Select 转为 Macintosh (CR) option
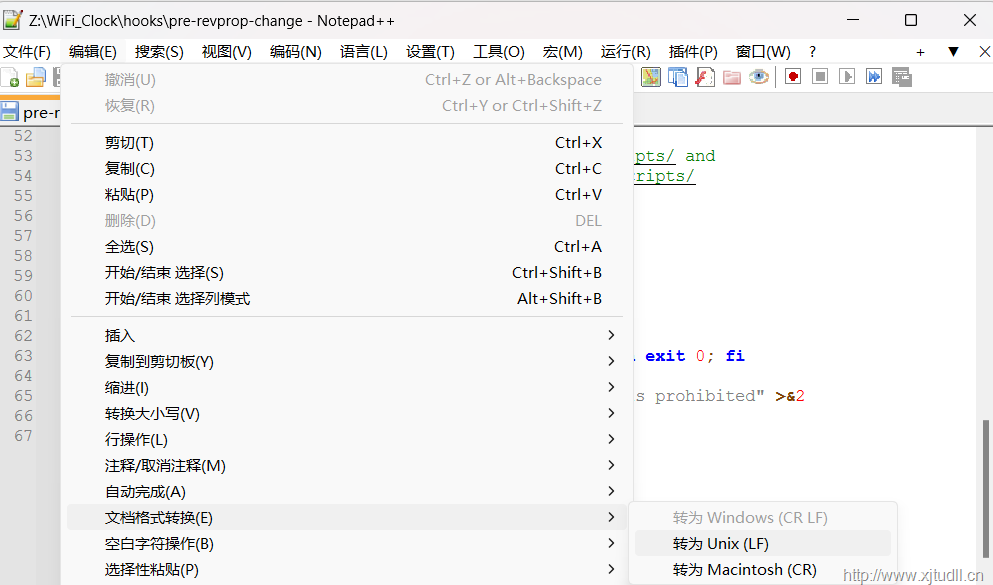The height and width of the screenshot is (585, 993). click(744, 570)
